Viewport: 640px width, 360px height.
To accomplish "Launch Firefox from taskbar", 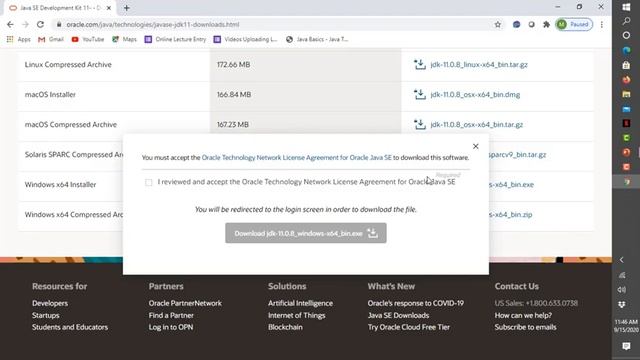I will 626,80.
